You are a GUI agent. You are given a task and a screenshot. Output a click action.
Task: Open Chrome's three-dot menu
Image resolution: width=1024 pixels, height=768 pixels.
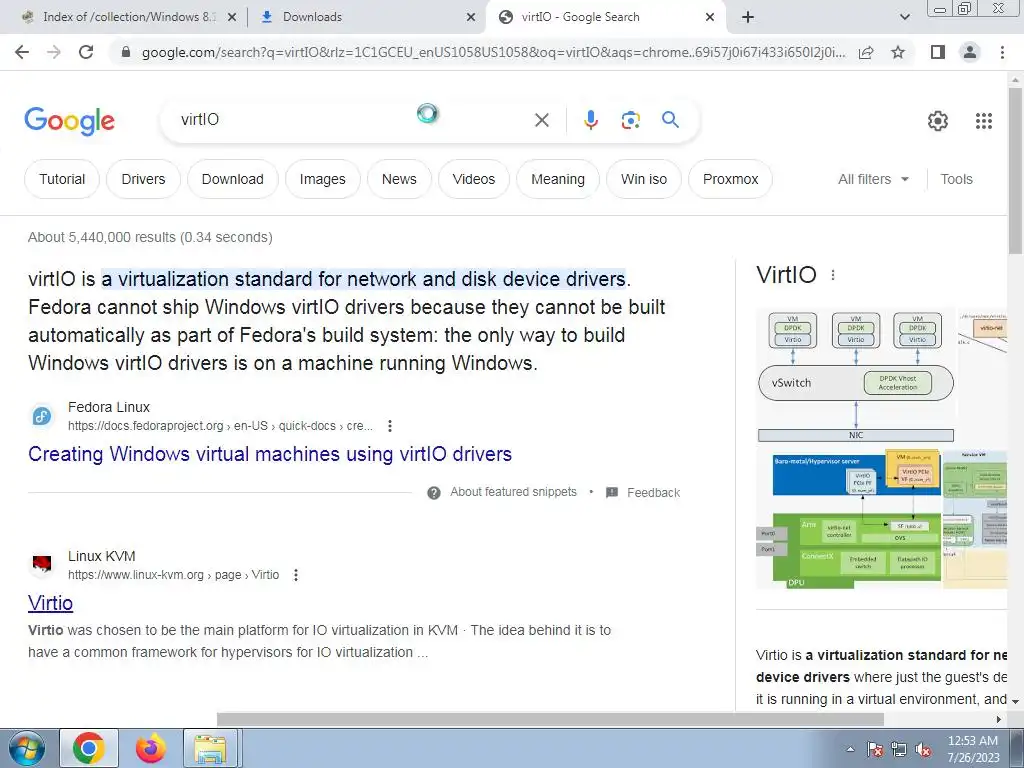(1002, 52)
